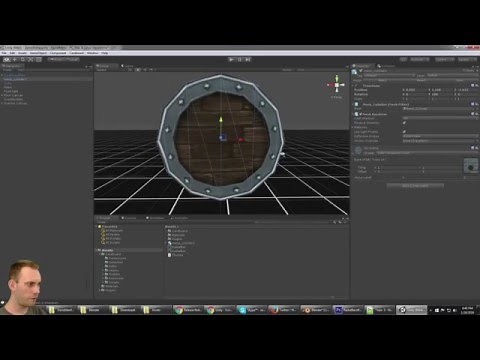Open Transform component gear settings
This screenshot has width=480, height=360.
tap(477, 86)
